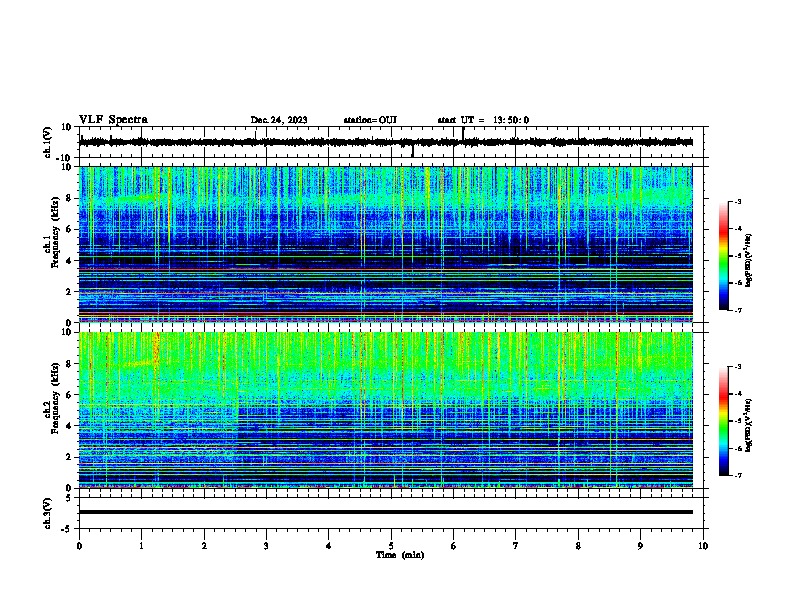This screenshot has width=792, height=612.
Task: Click the "6" frequency tick of ch.1 spectrogram
Action: (x=69, y=230)
